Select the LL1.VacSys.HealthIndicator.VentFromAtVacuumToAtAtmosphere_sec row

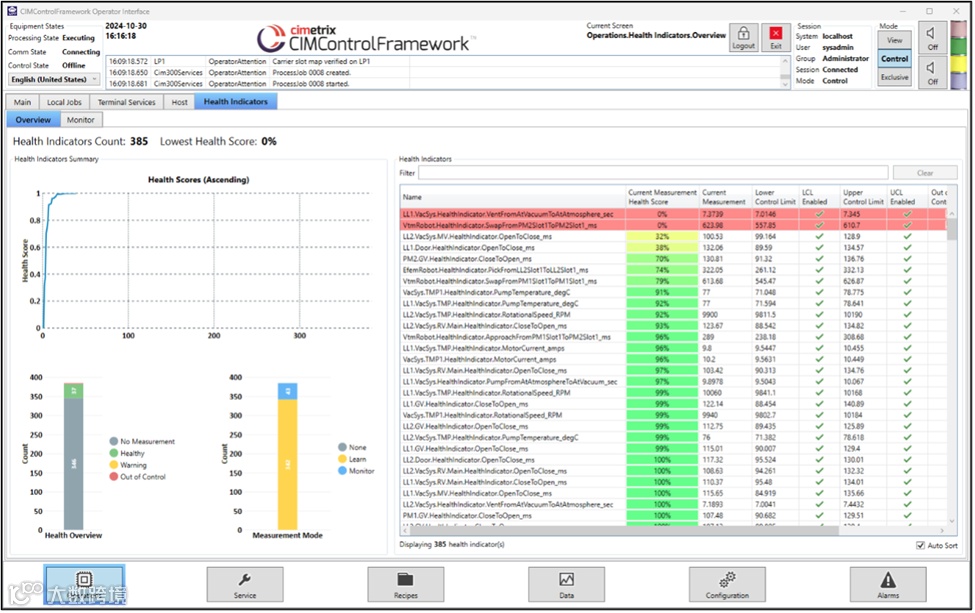coord(673,214)
